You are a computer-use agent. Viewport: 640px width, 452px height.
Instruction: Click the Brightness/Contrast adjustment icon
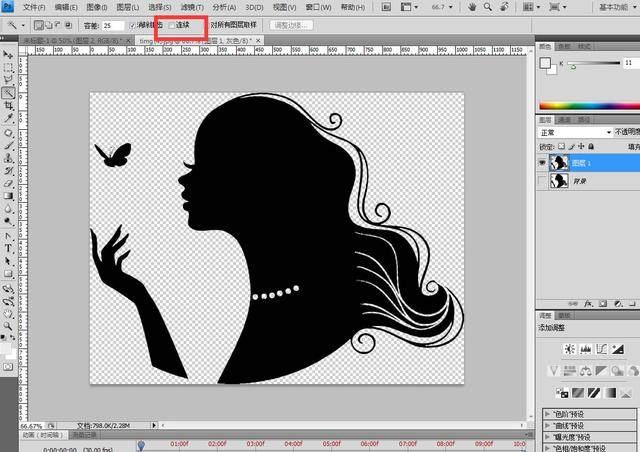(568, 349)
